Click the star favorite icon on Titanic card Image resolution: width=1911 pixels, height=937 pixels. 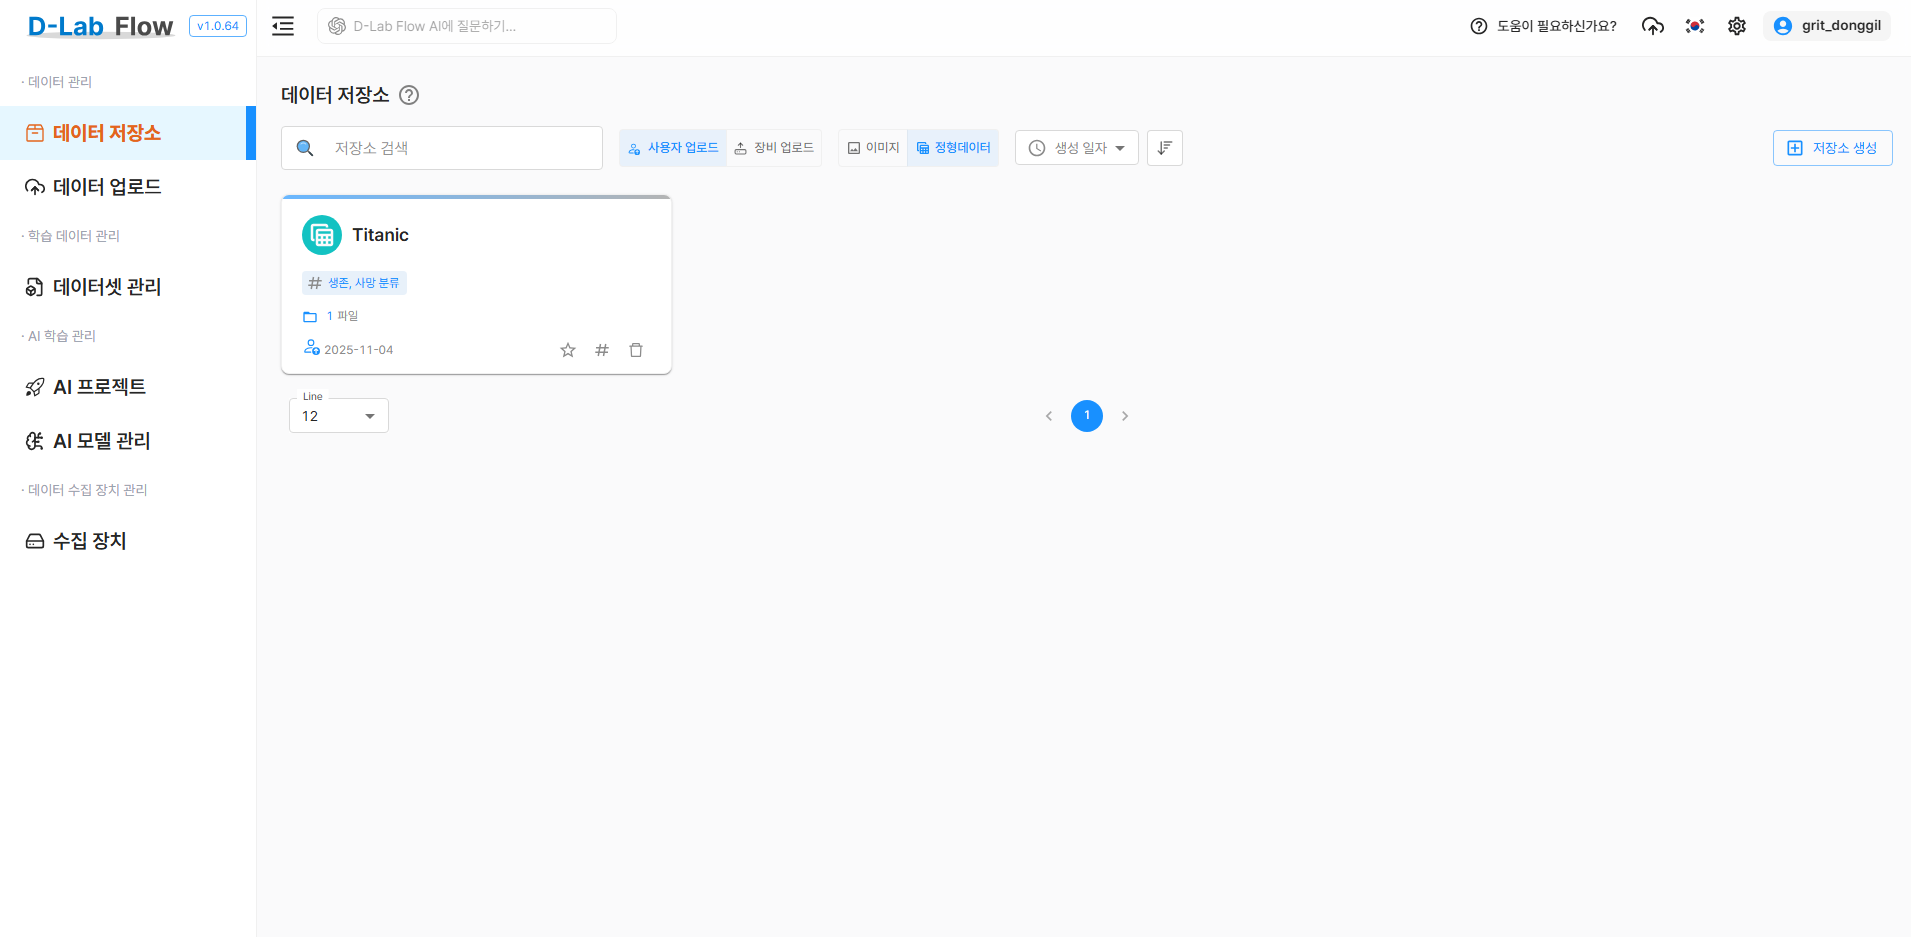[568, 350]
